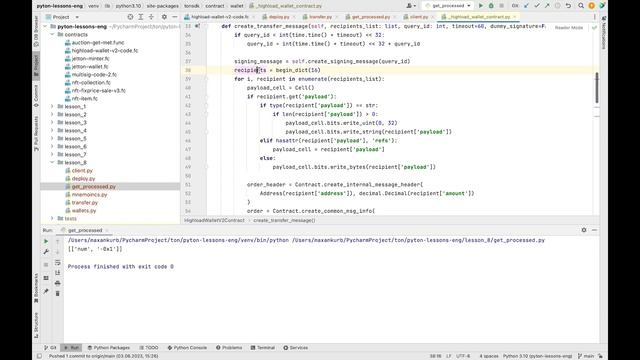Toggle scroll to end in Run console
640x360 pixels.
[58, 273]
